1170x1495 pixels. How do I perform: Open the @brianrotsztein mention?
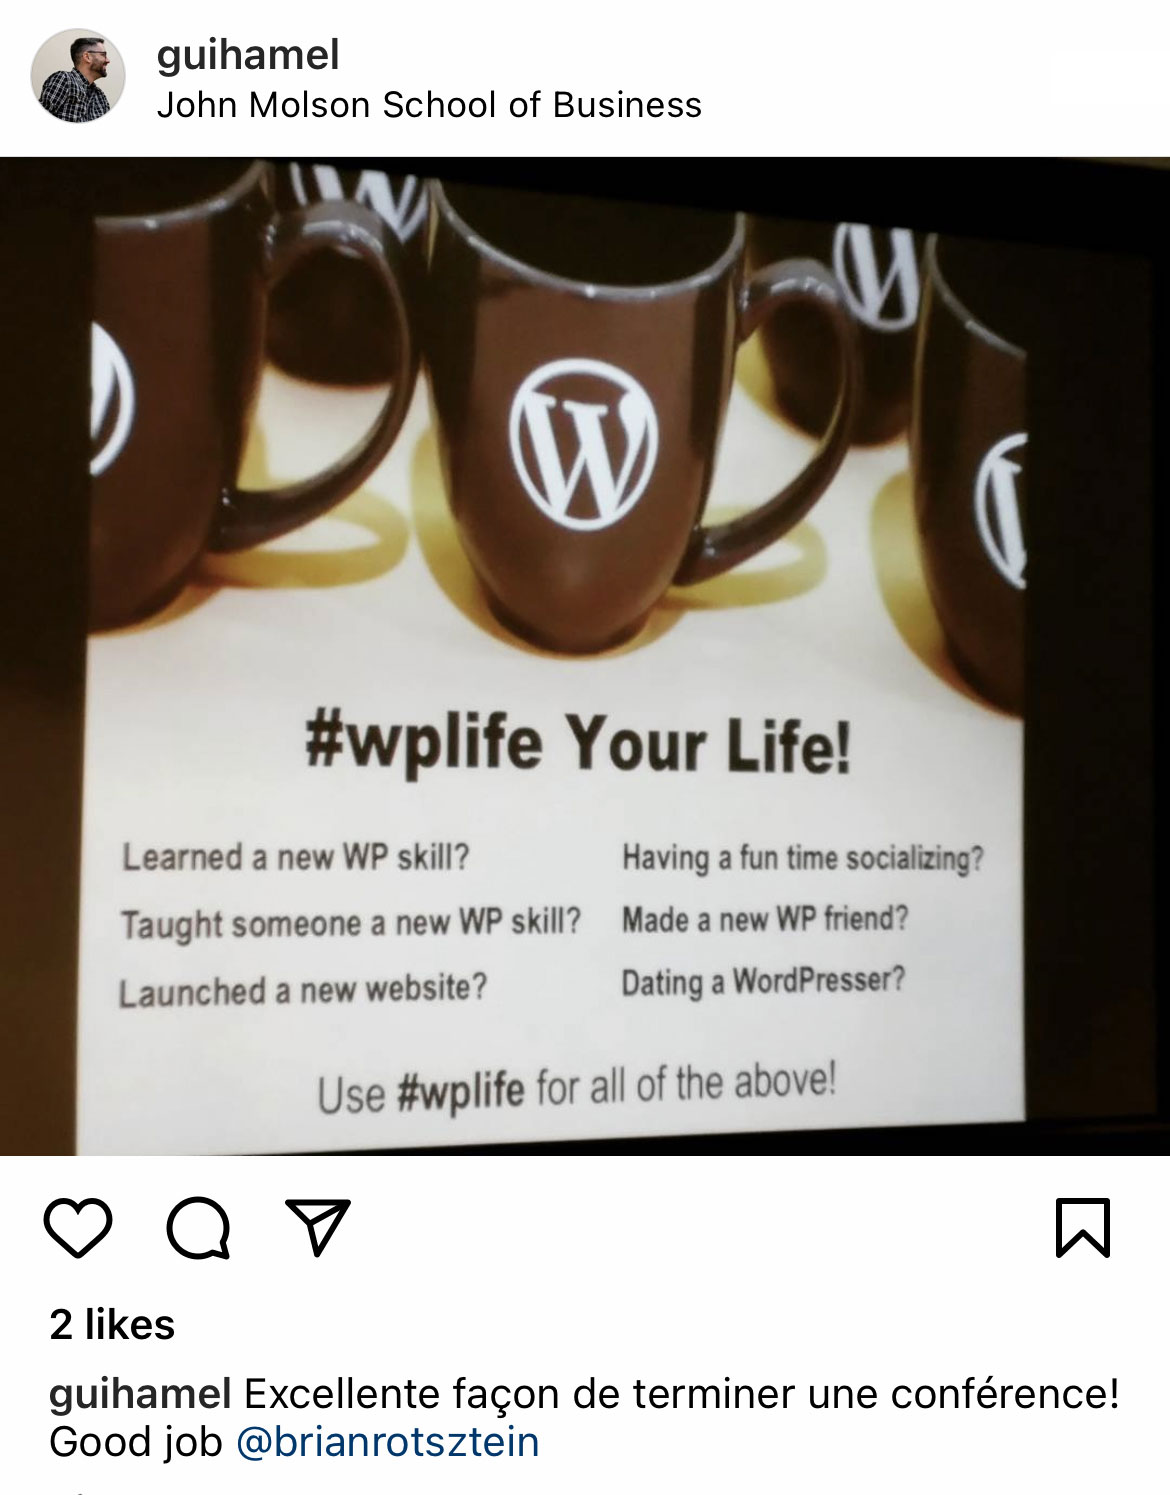tap(387, 1442)
